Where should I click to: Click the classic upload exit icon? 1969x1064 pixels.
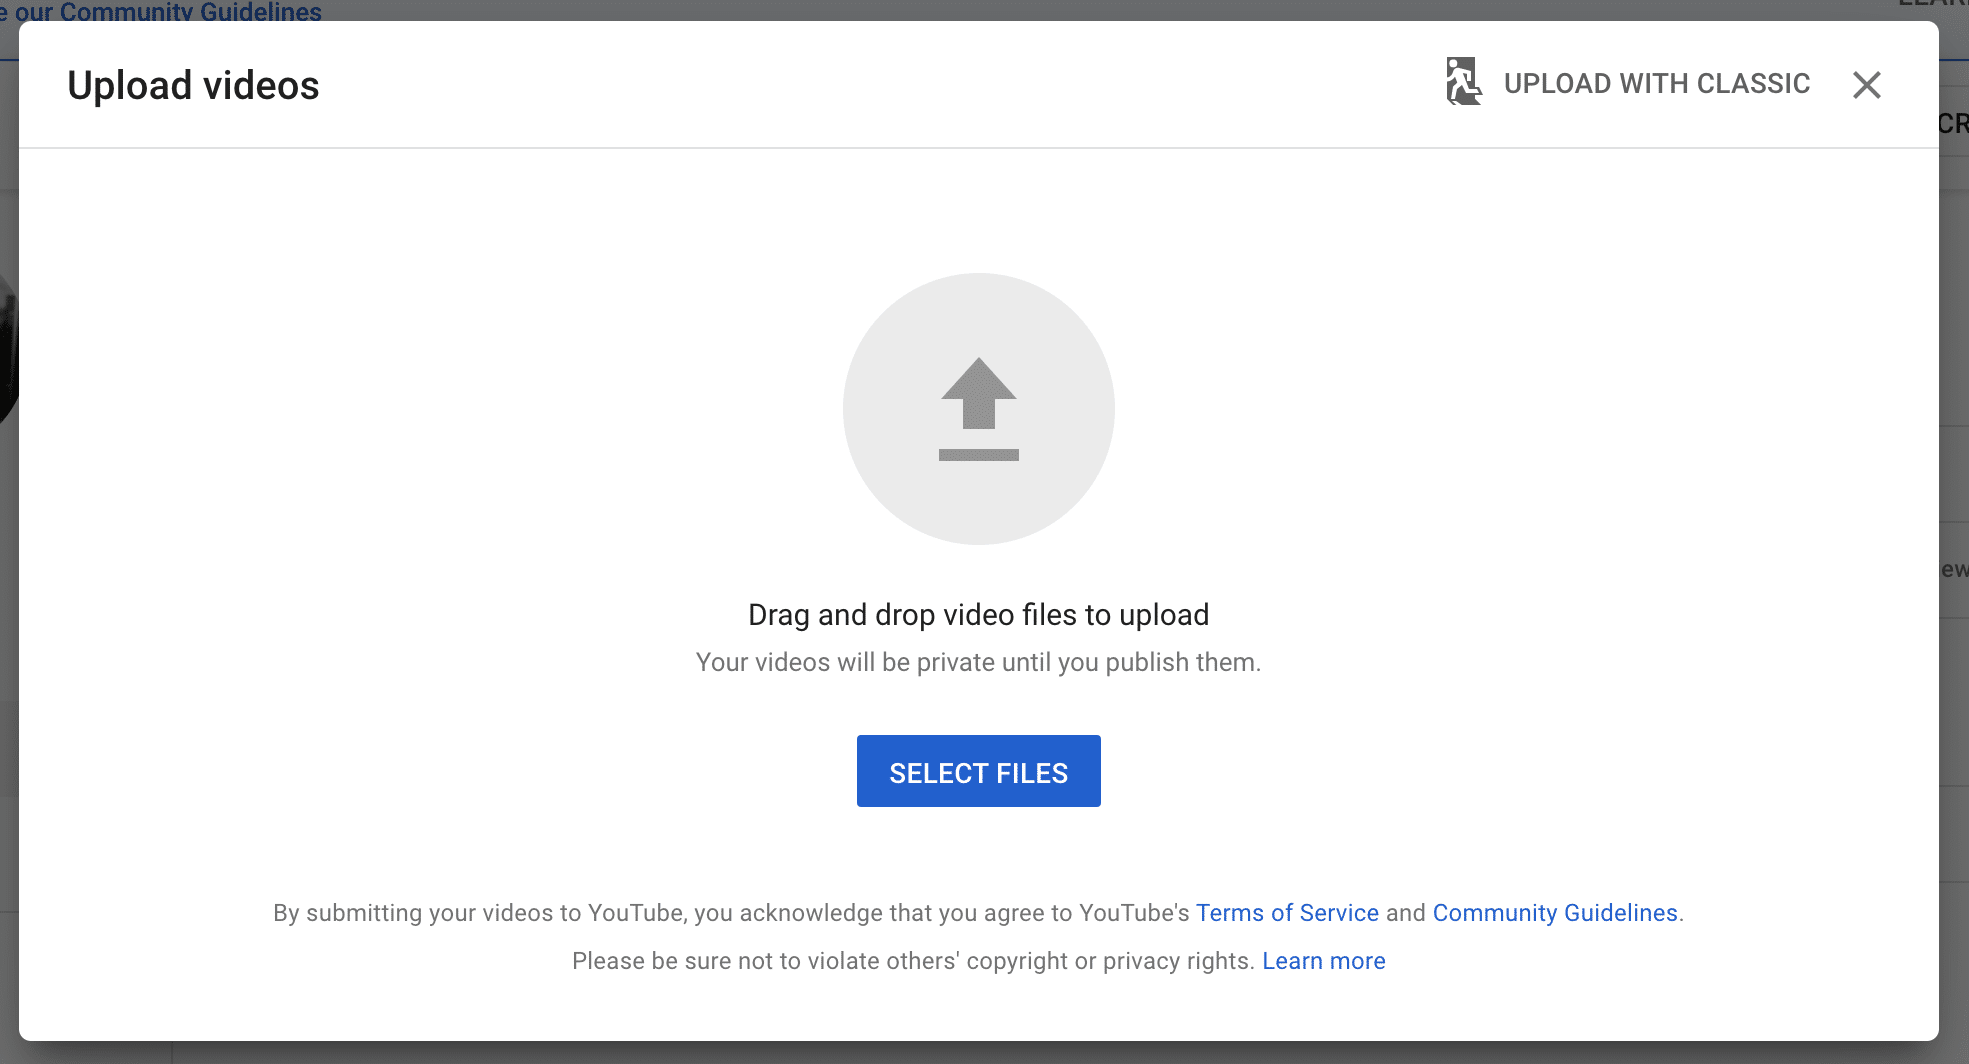pos(1463,82)
